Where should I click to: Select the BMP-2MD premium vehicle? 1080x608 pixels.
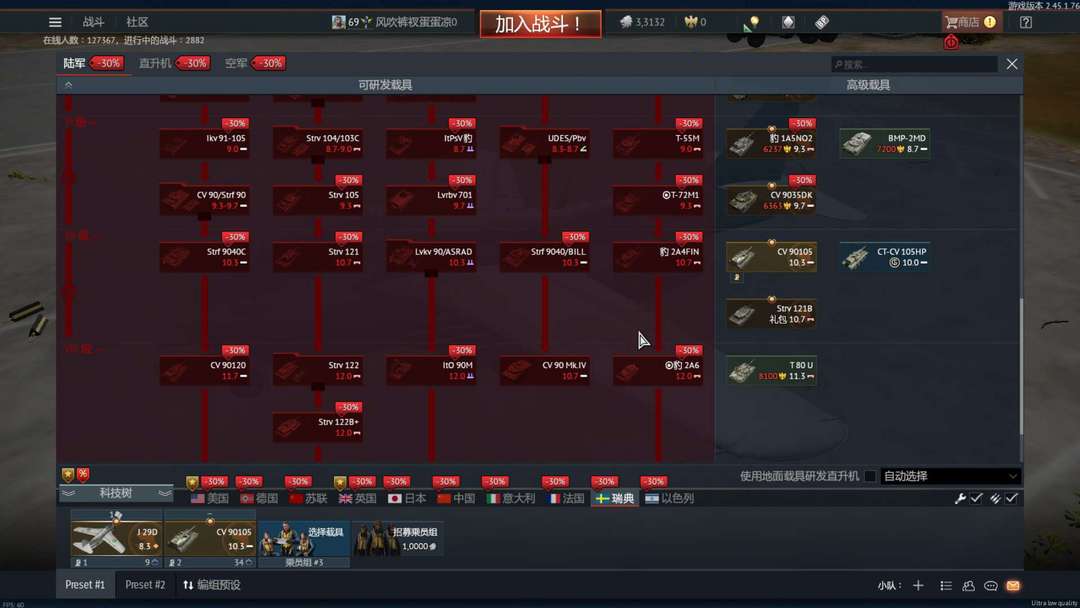[x=884, y=143]
